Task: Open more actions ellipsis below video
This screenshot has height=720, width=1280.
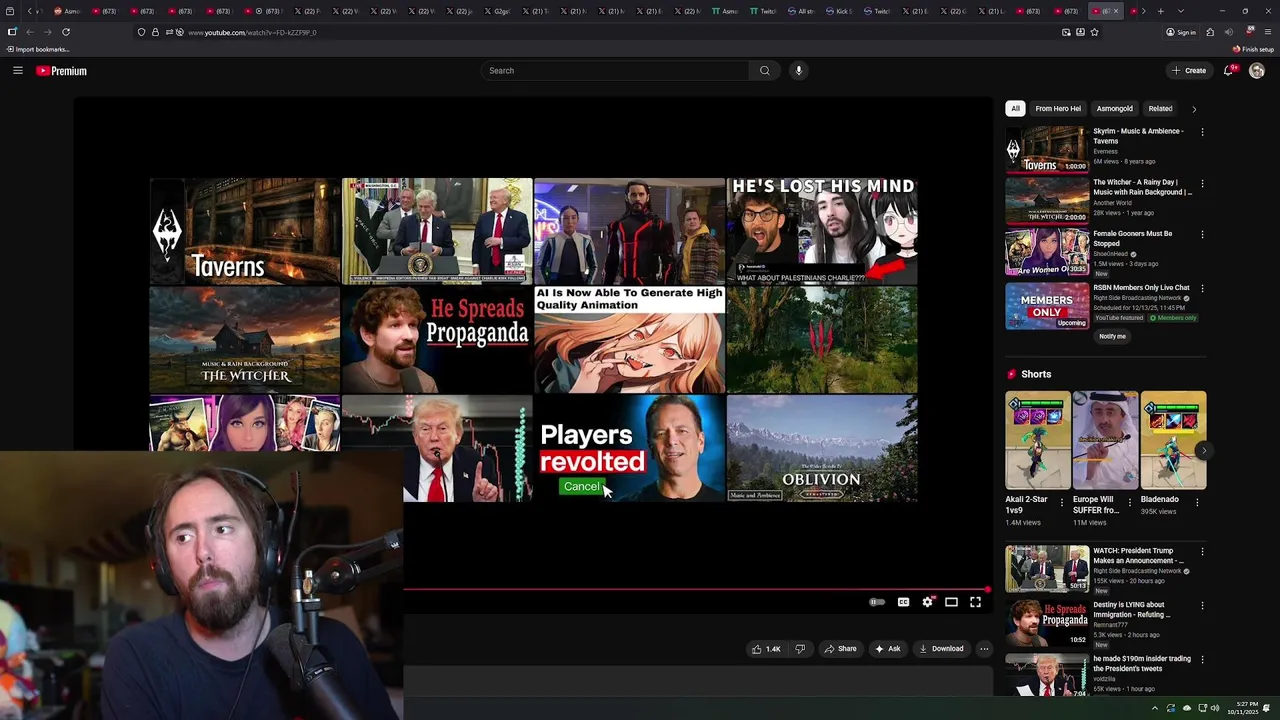Action: pos(984,649)
